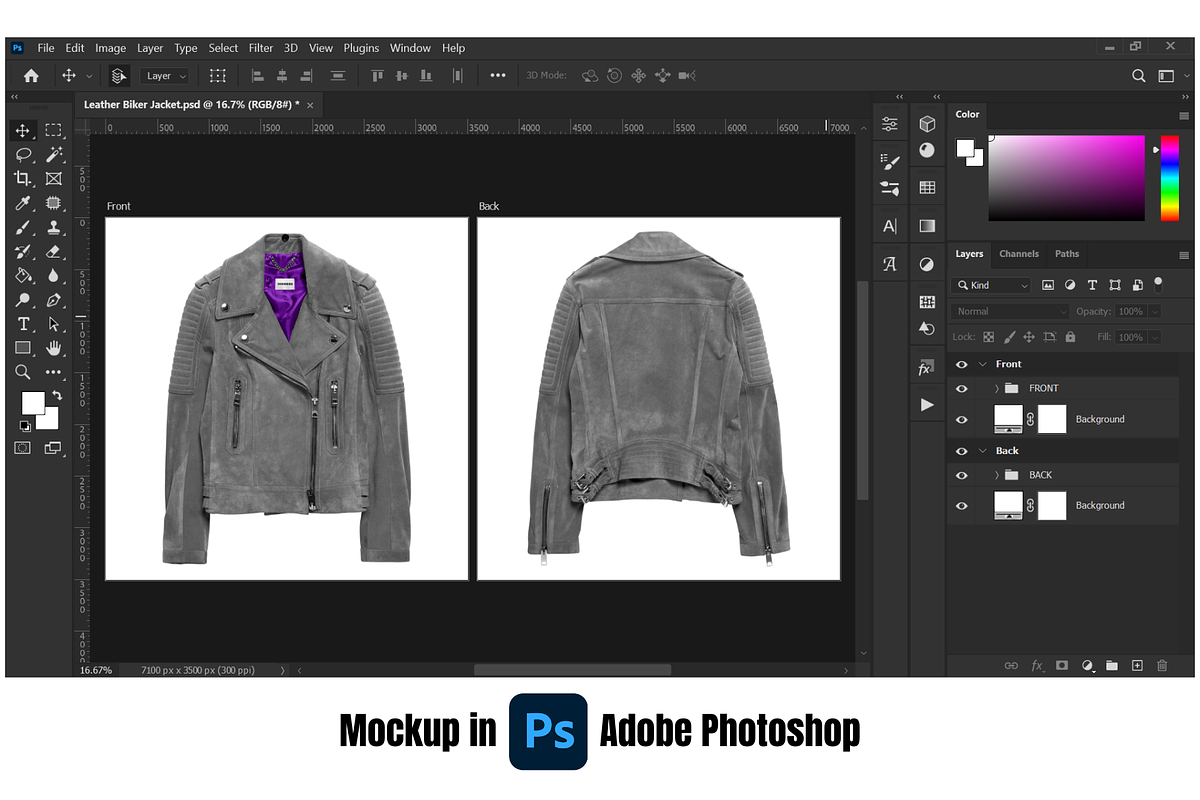Select the Hand tool
The height and width of the screenshot is (800, 1200).
(54, 348)
